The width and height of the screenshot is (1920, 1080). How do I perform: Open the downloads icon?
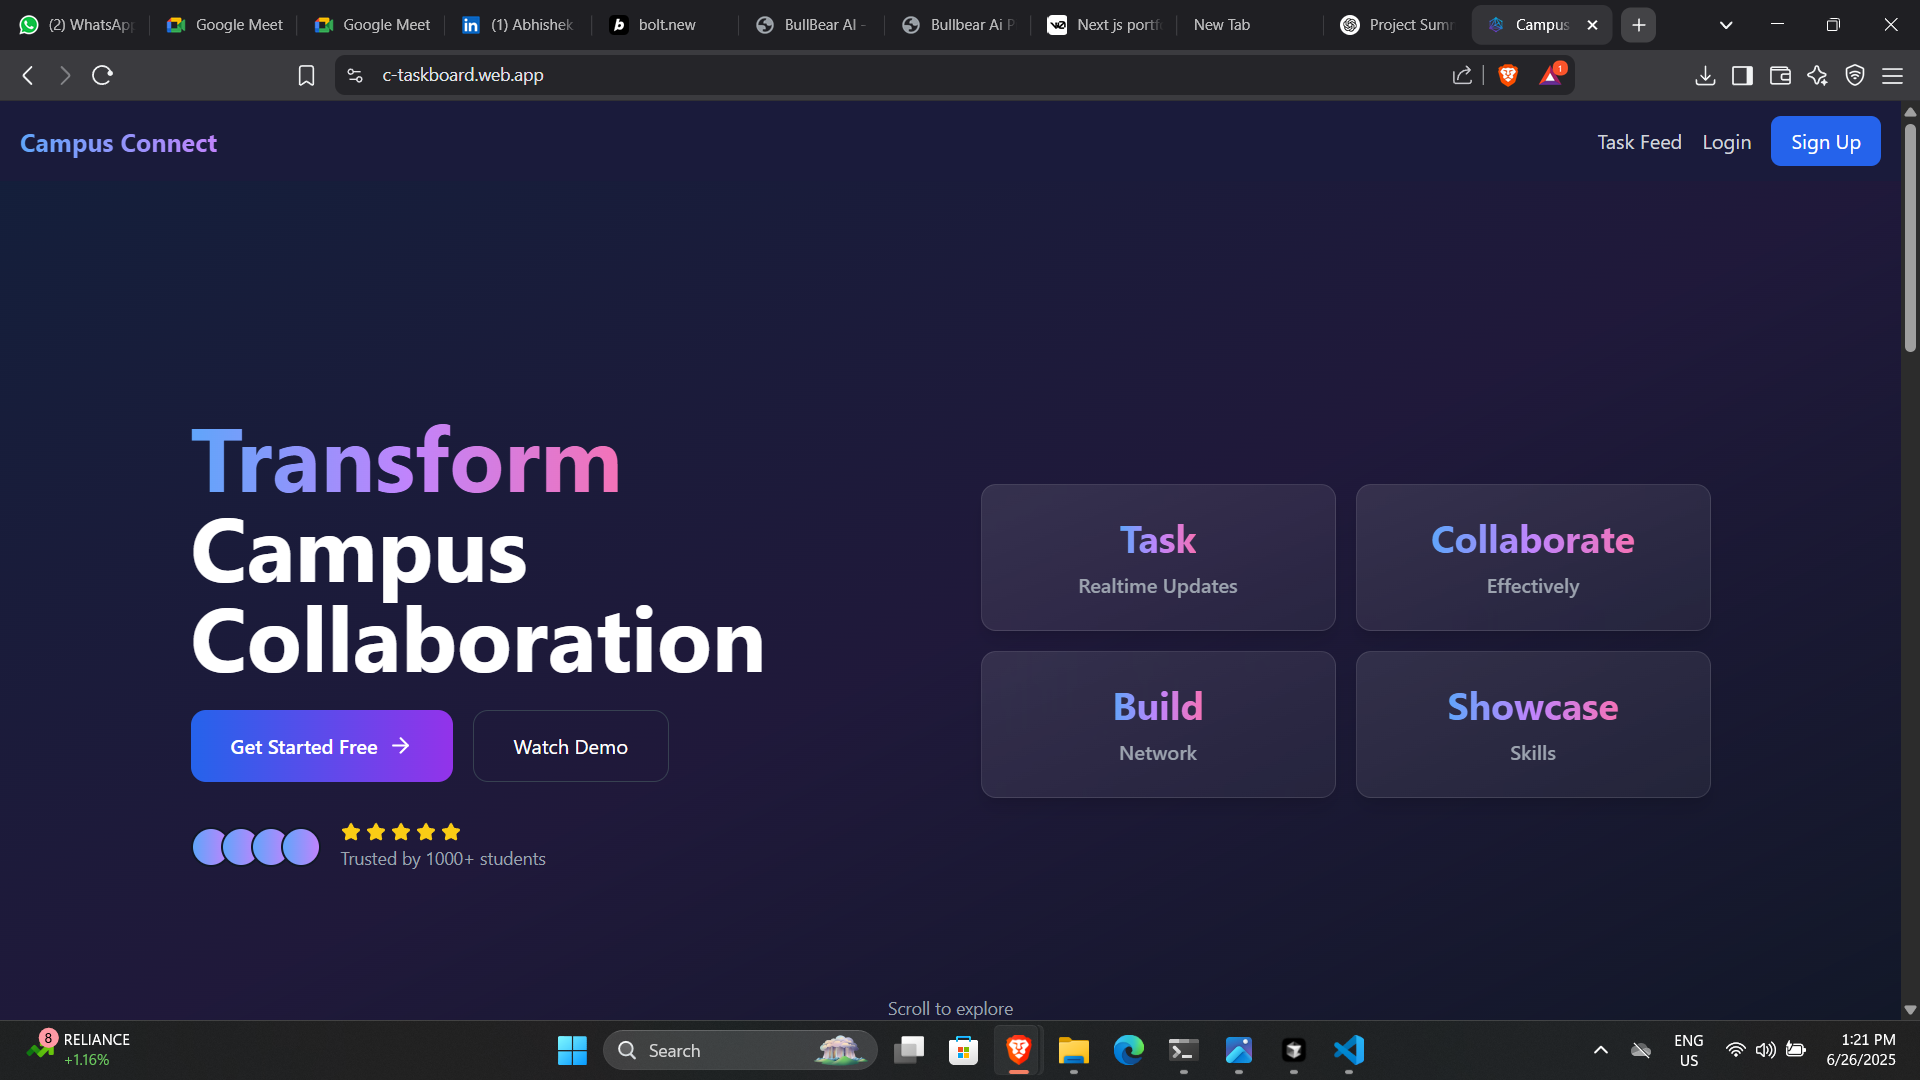coord(1705,75)
